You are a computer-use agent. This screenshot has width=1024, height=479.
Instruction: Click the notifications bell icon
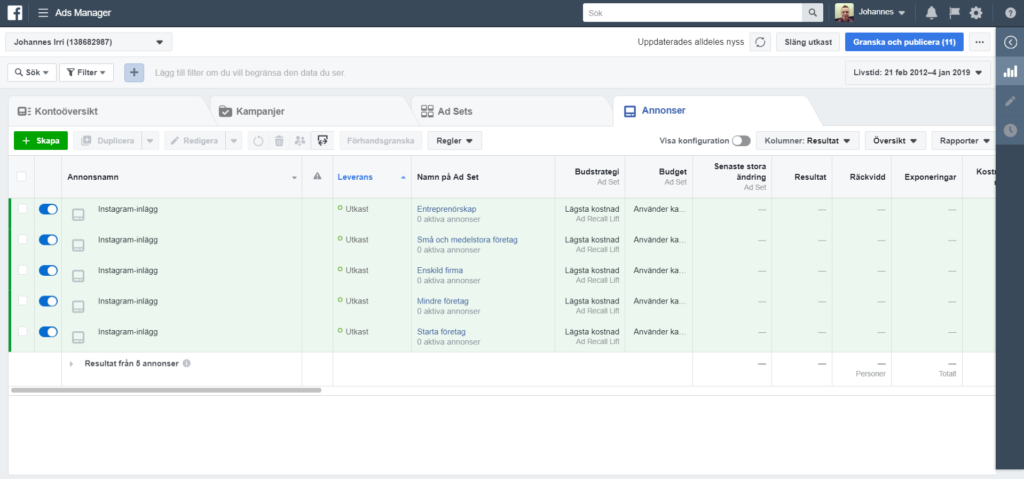pyautogui.click(x=931, y=13)
